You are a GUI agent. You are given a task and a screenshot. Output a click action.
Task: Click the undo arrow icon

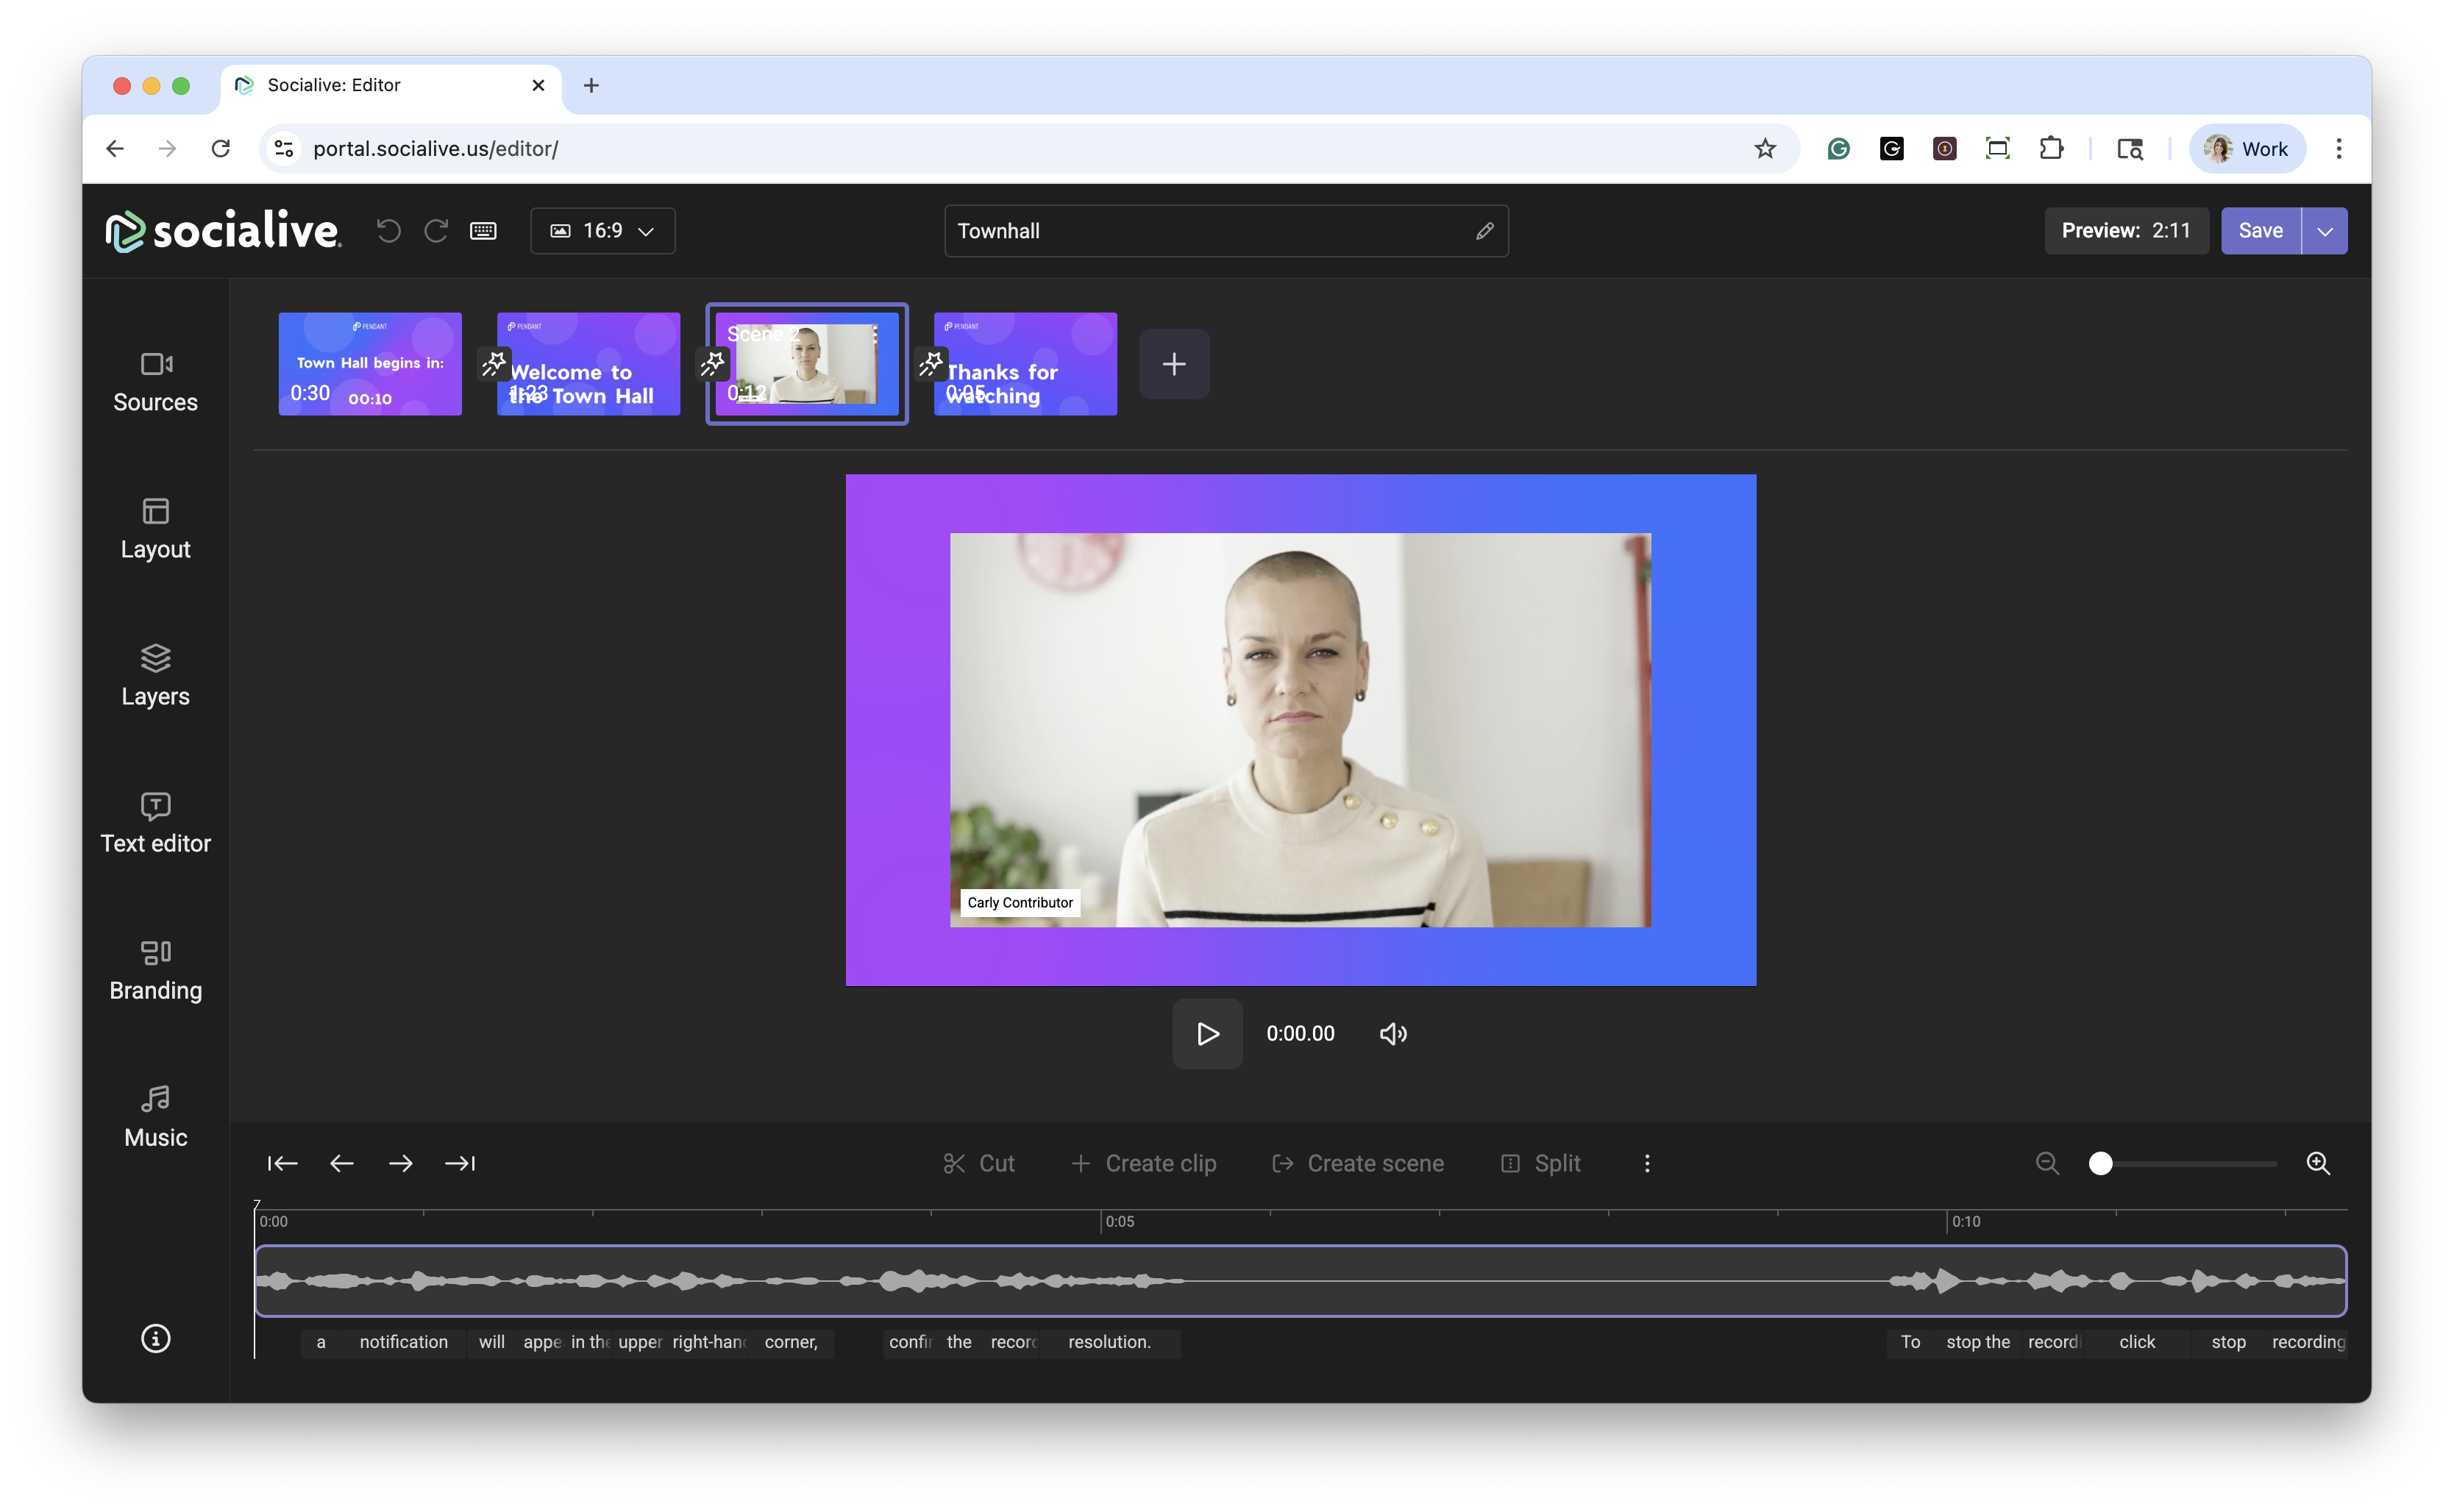[x=389, y=231]
